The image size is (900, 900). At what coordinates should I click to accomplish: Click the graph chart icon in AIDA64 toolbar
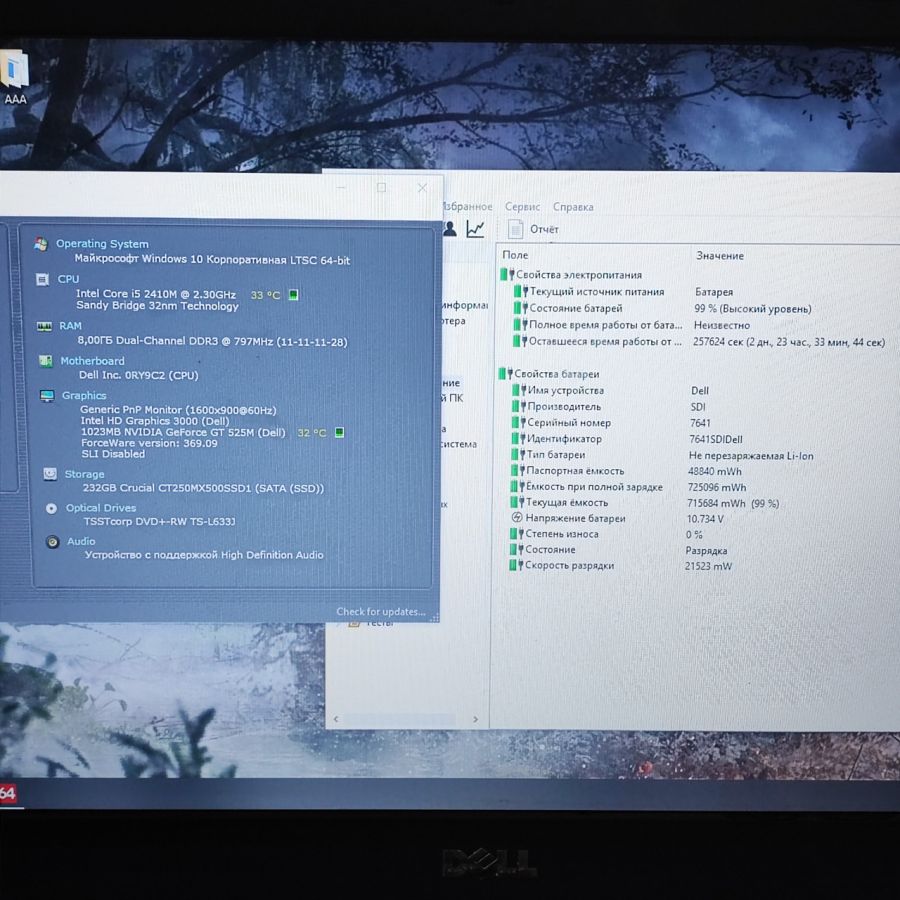click(475, 229)
